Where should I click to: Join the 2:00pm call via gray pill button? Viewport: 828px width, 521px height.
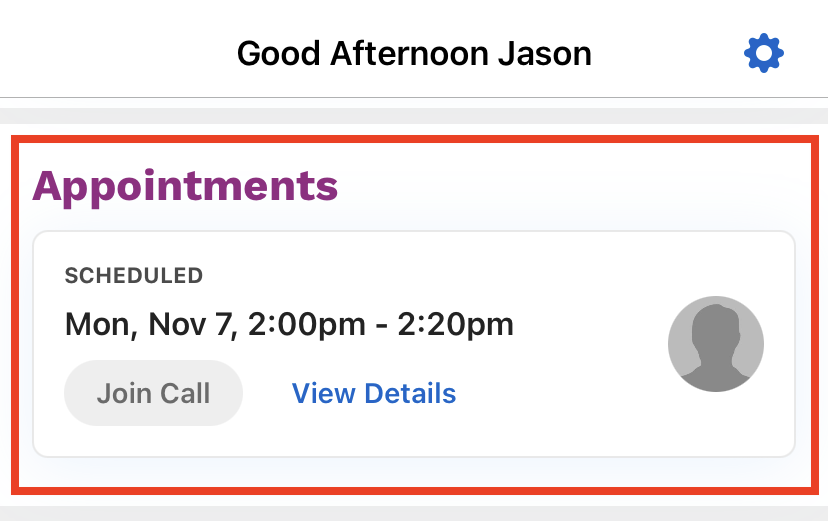pyautogui.click(x=153, y=393)
